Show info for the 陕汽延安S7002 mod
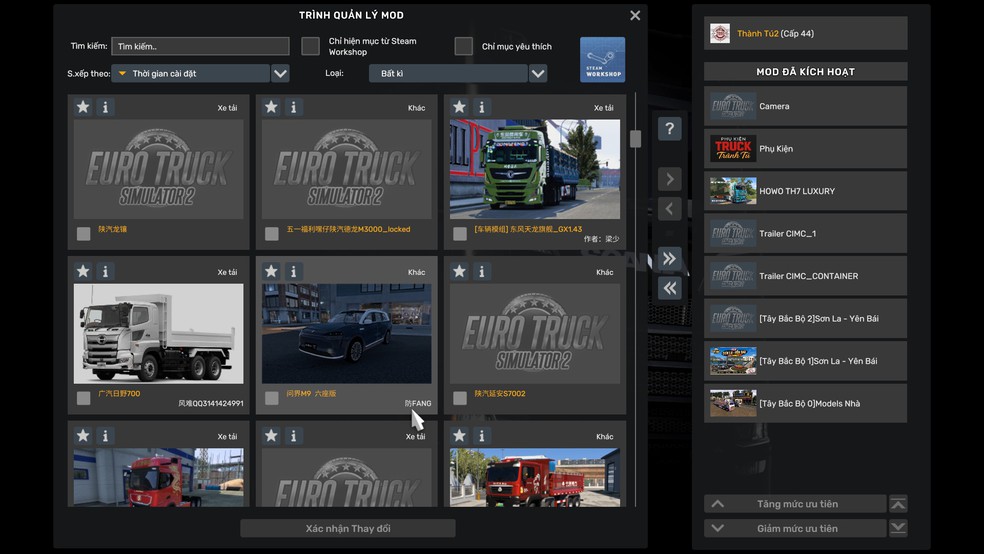Image resolution: width=984 pixels, height=554 pixels. [482, 272]
